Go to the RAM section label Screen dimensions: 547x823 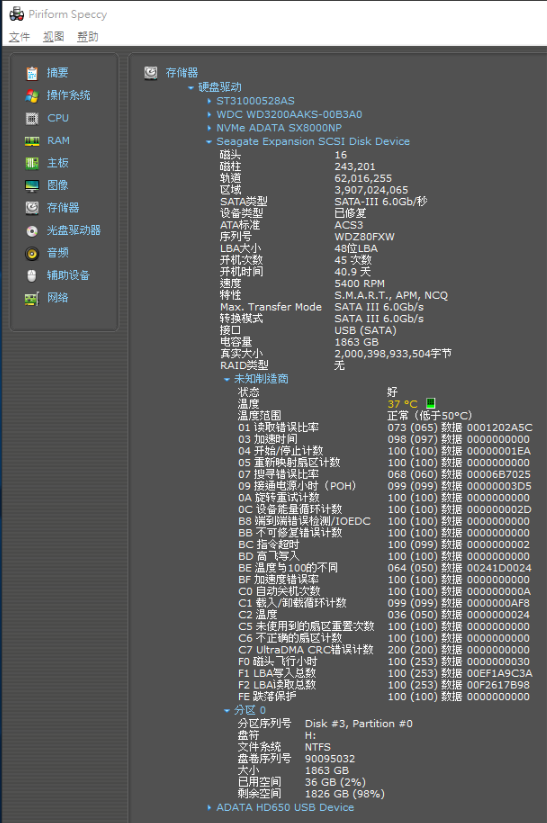click(x=58, y=141)
